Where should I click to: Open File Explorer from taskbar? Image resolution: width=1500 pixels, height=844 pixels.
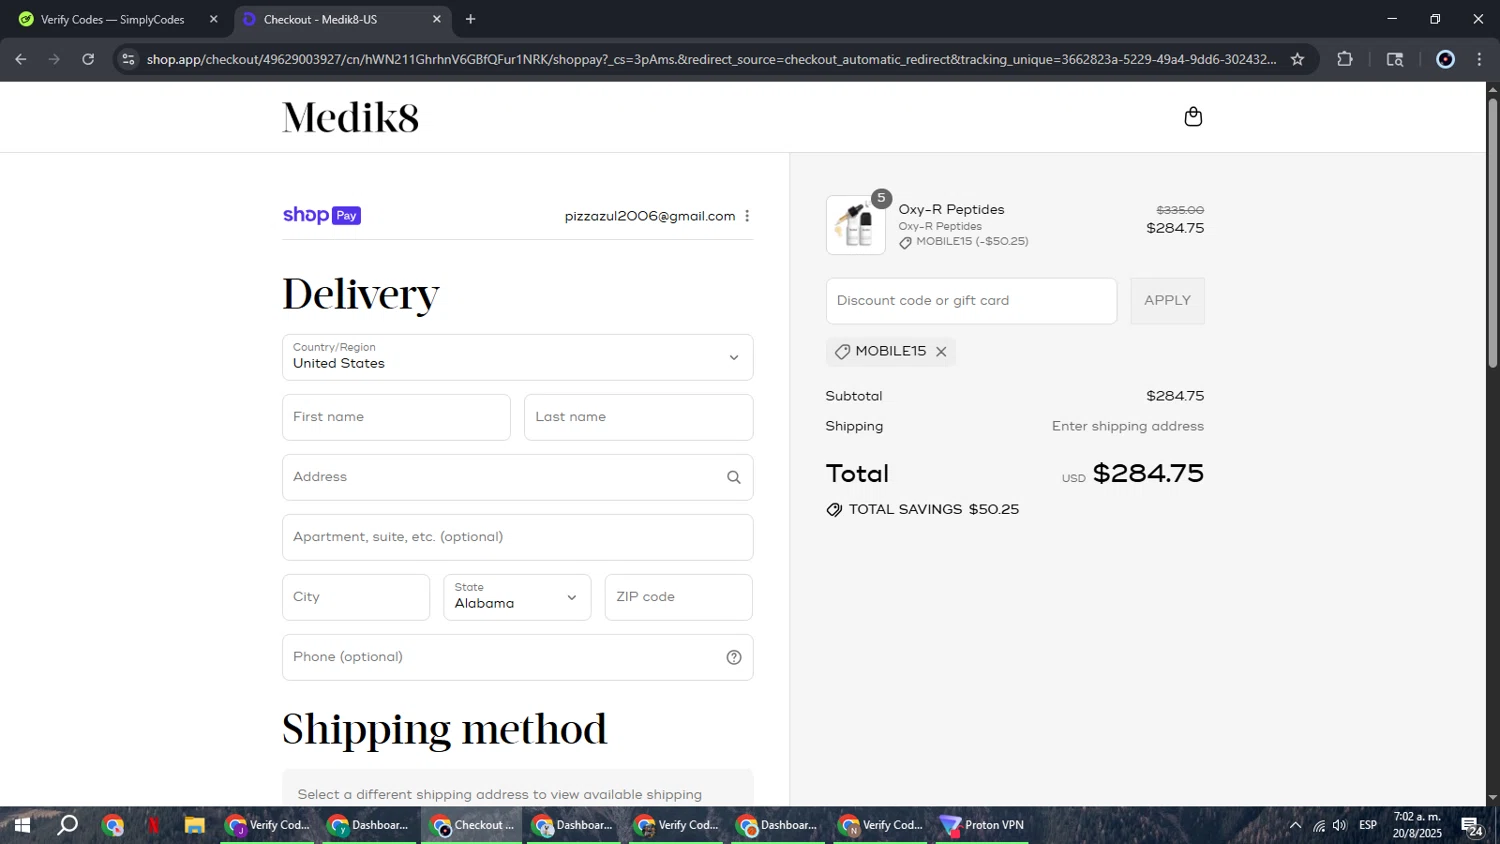(x=194, y=826)
